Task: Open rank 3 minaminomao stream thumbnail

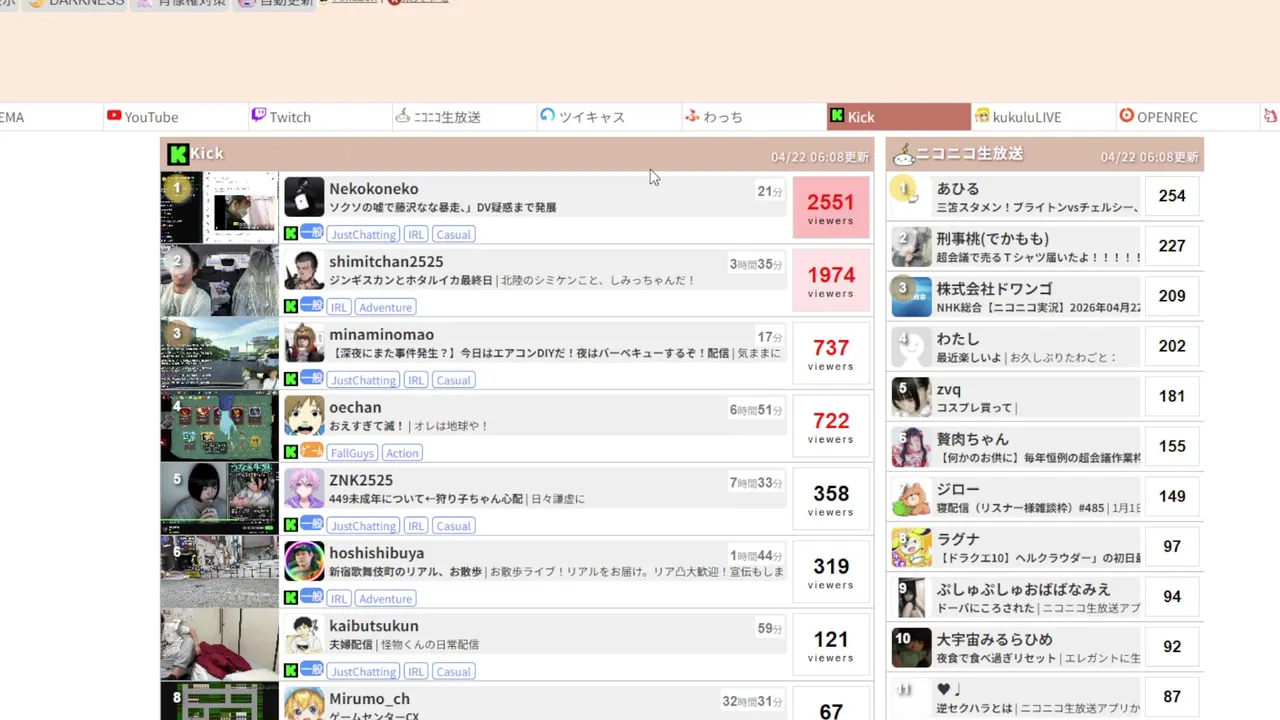Action: coord(219,353)
